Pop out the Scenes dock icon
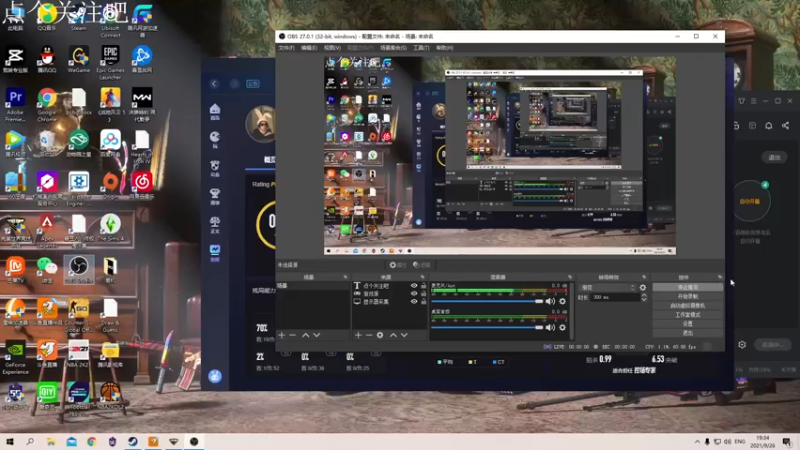800x450 pixels. [x=345, y=277]
